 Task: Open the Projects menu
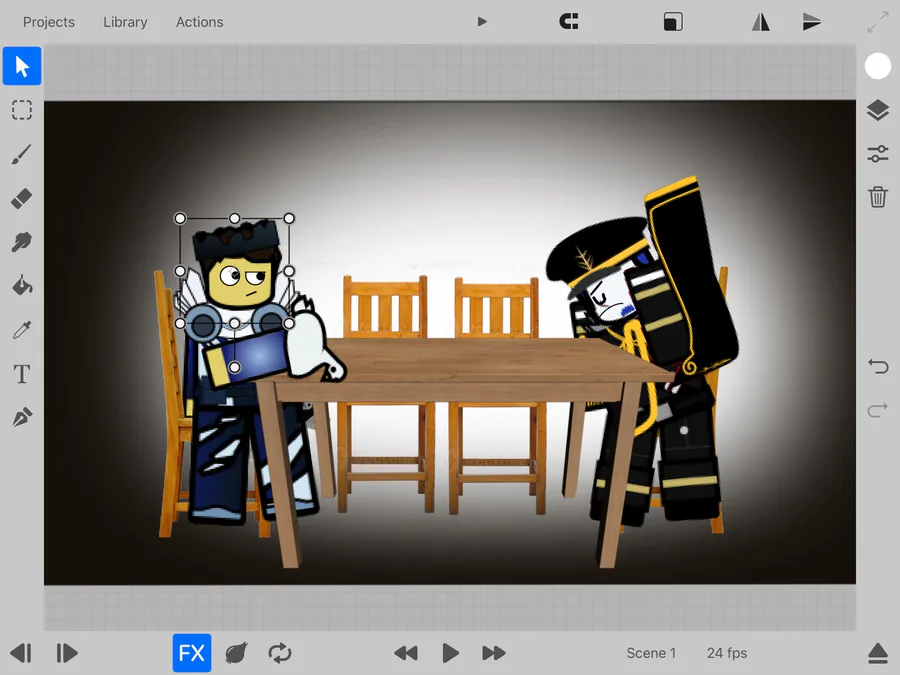(49, 22)
